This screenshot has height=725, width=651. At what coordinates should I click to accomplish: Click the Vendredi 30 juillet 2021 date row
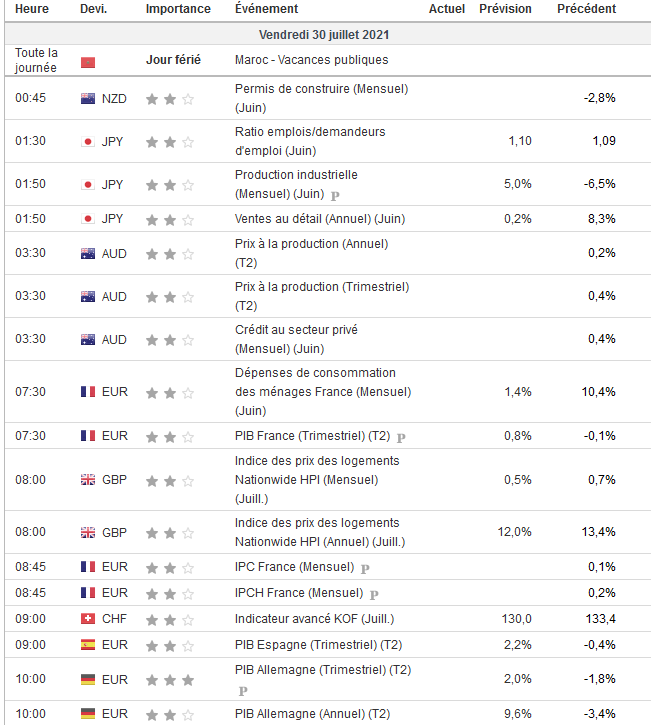(325, 34)
